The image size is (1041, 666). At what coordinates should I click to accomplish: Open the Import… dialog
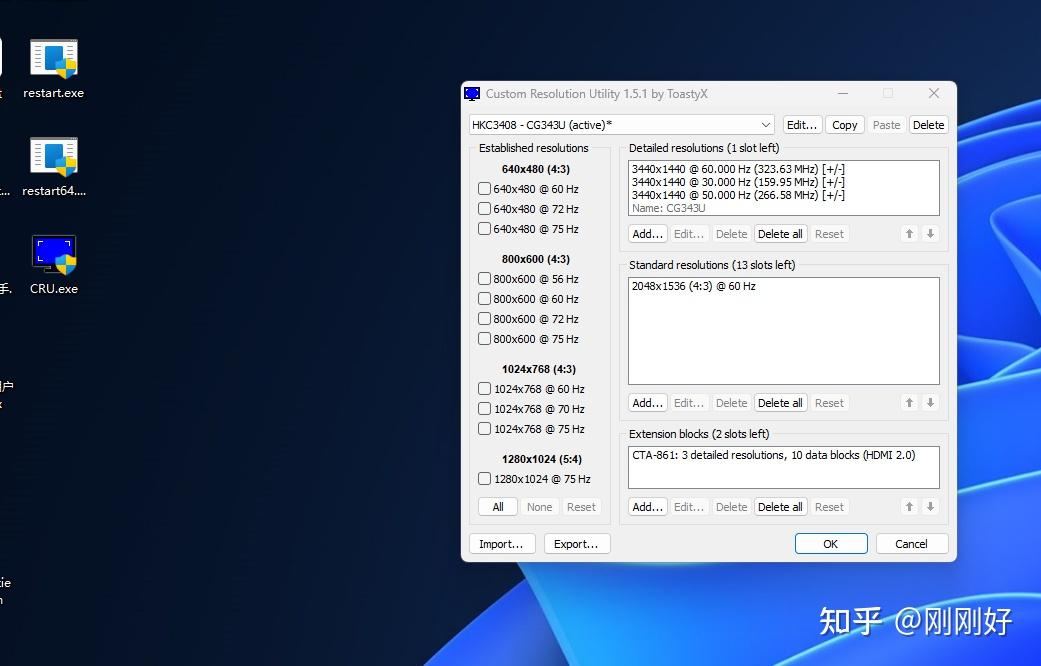[x=501, y=544]
